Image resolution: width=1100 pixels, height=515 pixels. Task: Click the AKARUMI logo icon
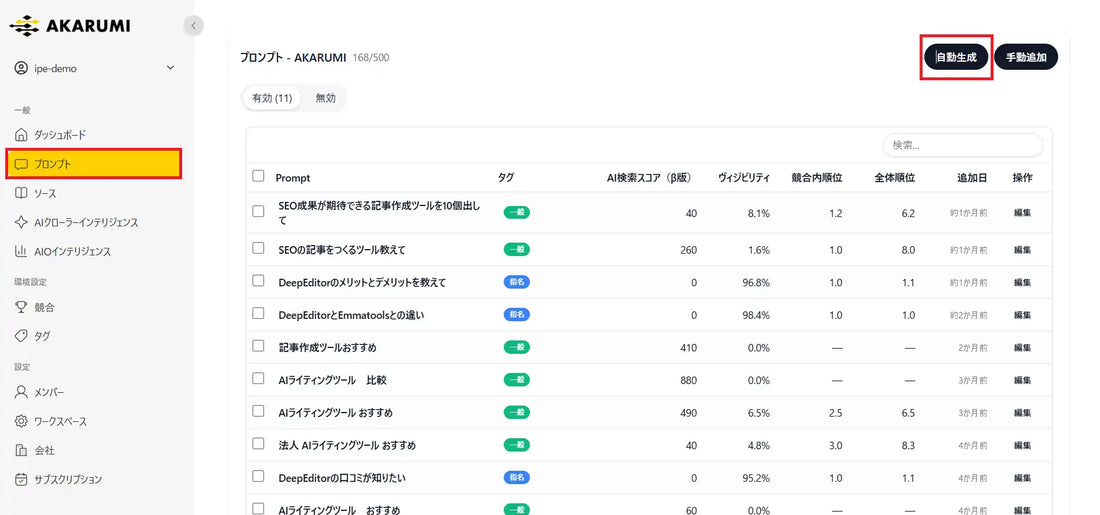[25, 26]
